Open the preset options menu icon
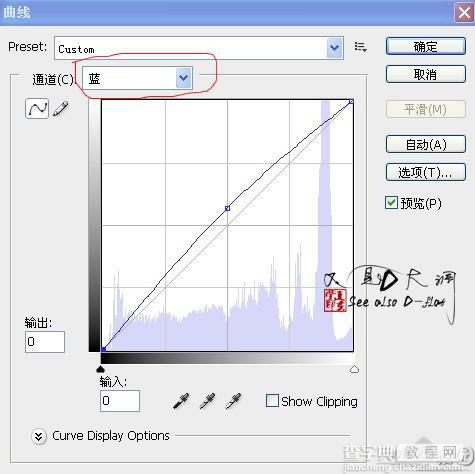This screenshot has width=475, height=474. click(x=360, y=47)
